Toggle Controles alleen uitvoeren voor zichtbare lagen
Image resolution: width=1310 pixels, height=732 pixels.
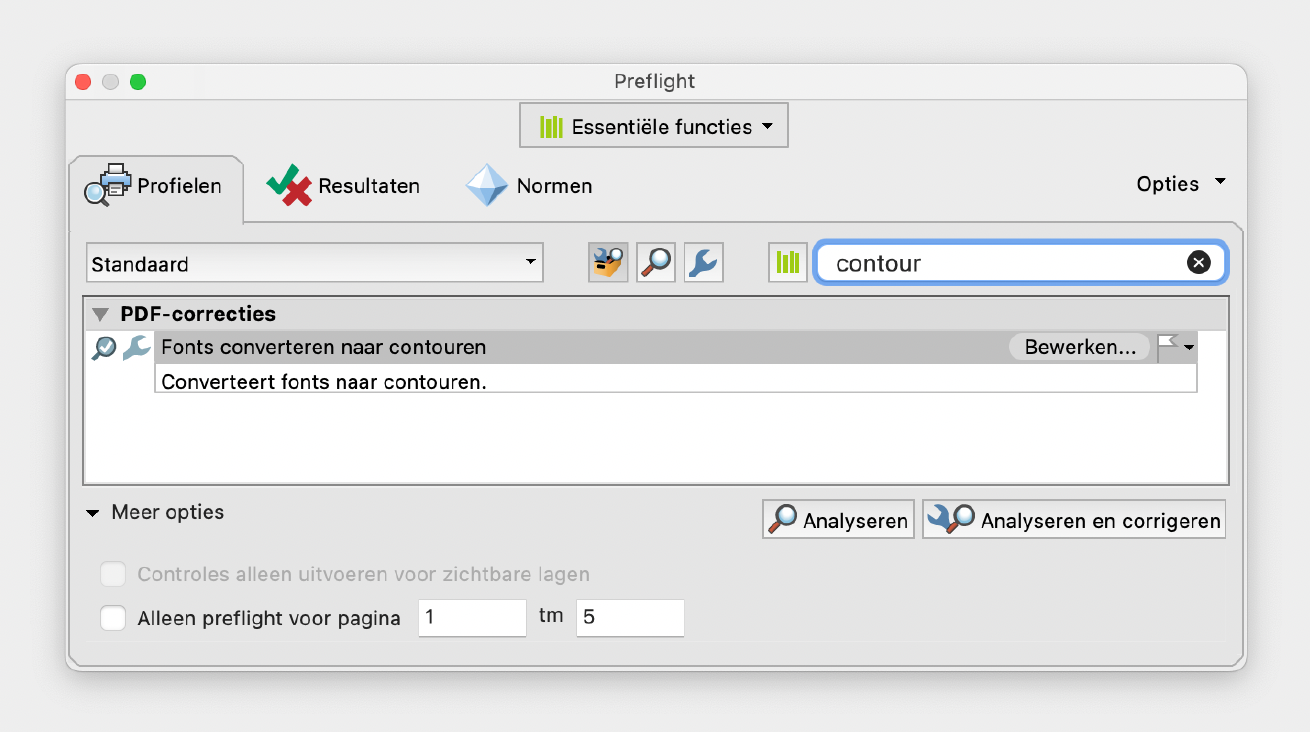(x=113, y=574)
